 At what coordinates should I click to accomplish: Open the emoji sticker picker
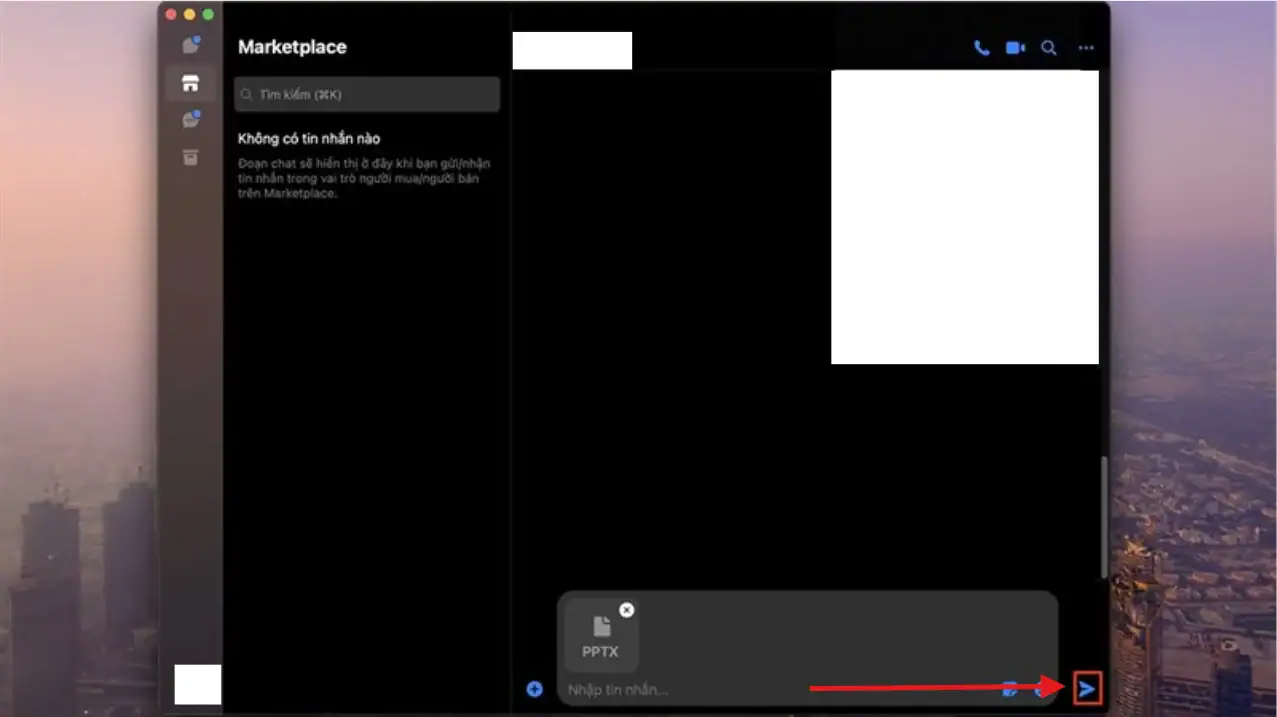click(x=1040, y=688)
